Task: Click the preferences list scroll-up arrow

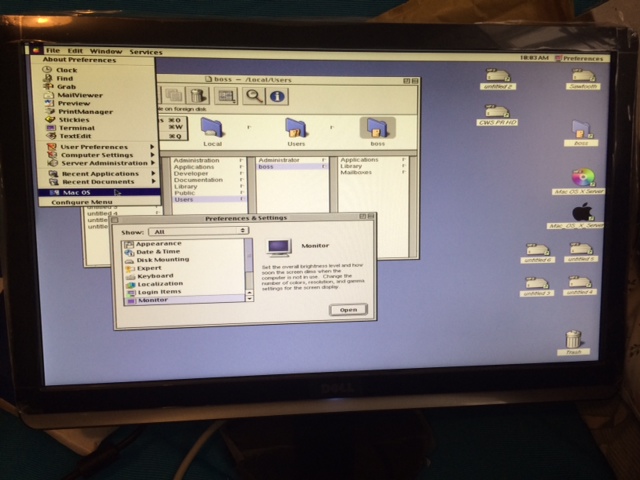Action: point(249,293)
